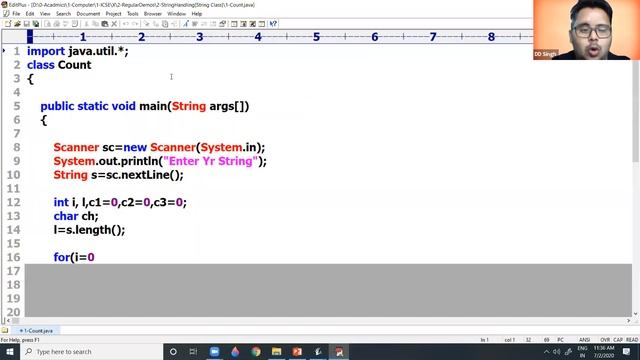Open the notification center icon
640x360 pixels.
627,351
